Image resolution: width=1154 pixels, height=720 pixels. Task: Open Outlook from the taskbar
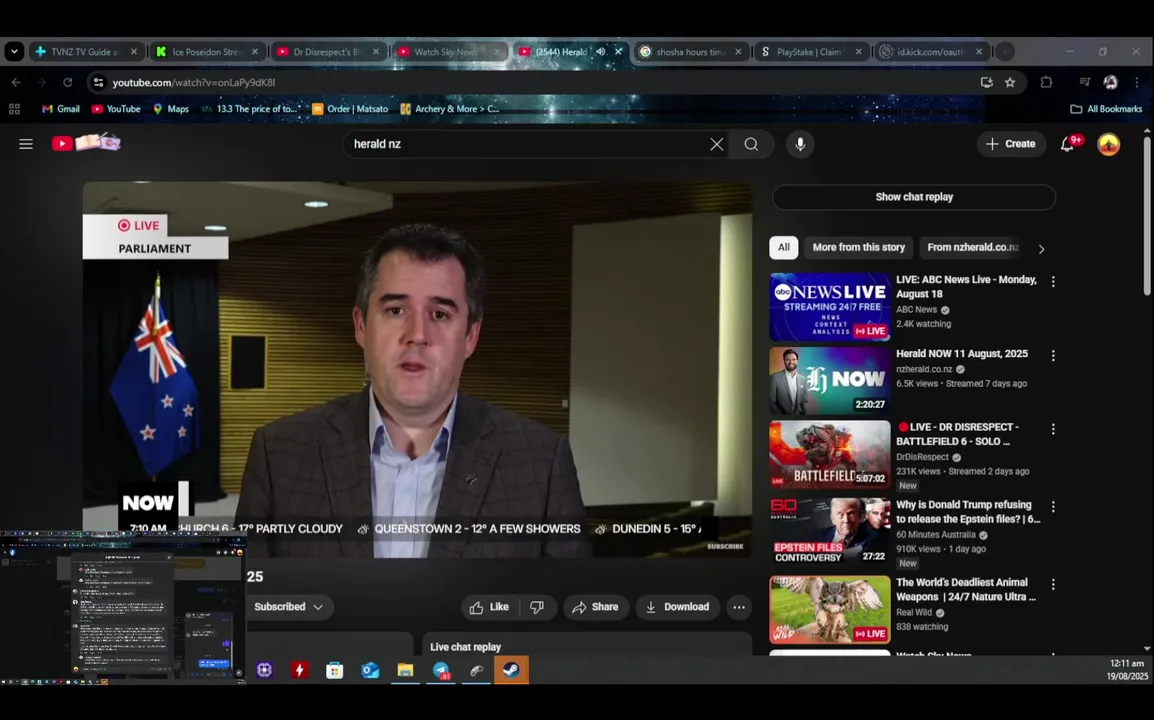point(370,670)
